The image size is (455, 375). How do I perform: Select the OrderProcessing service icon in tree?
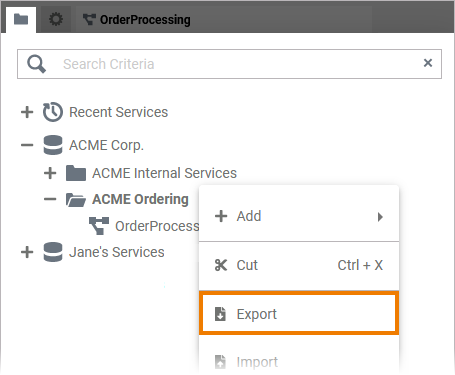point(99,226)
